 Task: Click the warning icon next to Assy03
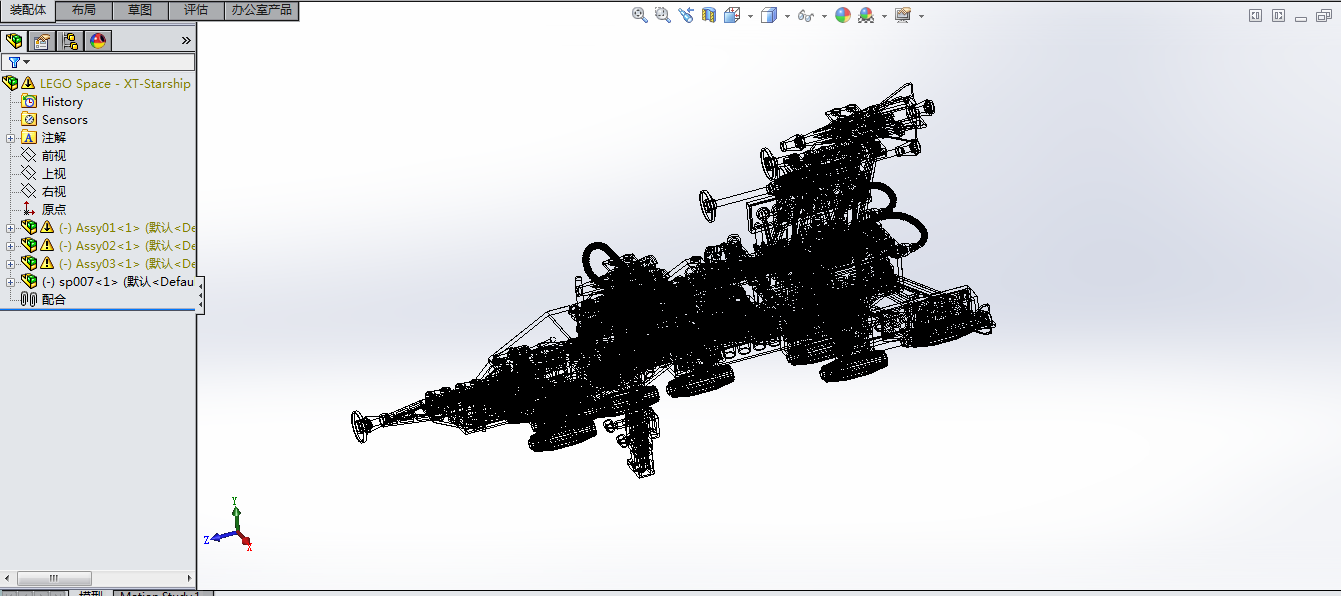coord(47,264)
